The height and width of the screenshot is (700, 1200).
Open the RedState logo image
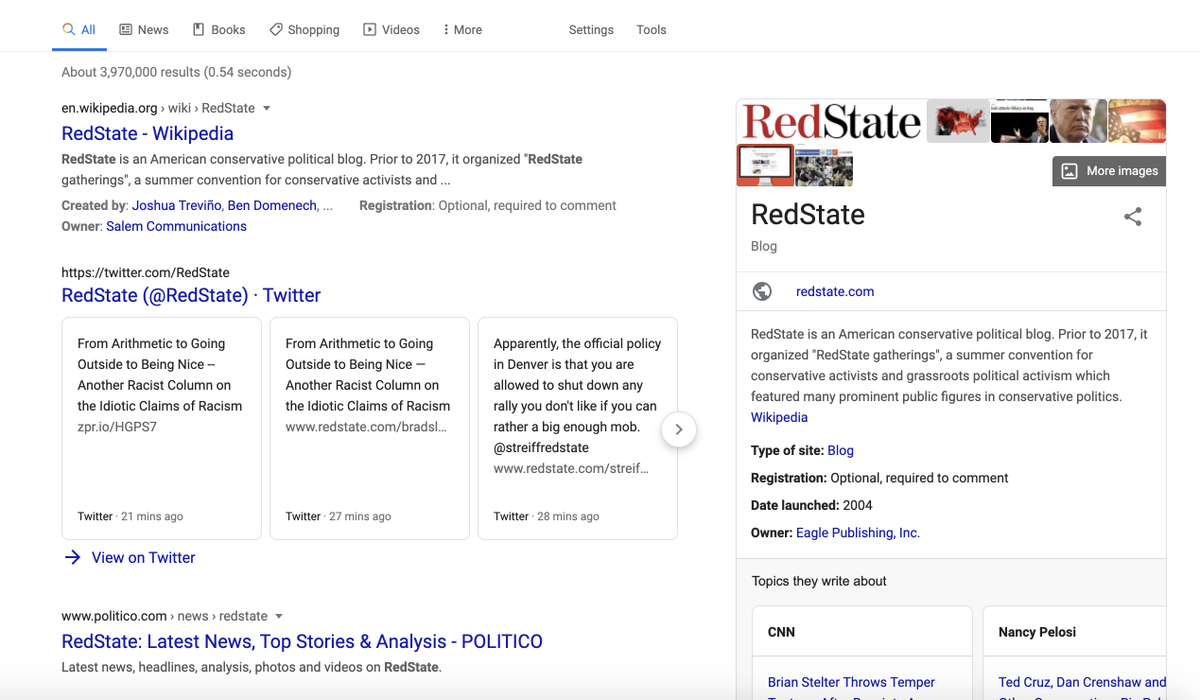point(831,121)
